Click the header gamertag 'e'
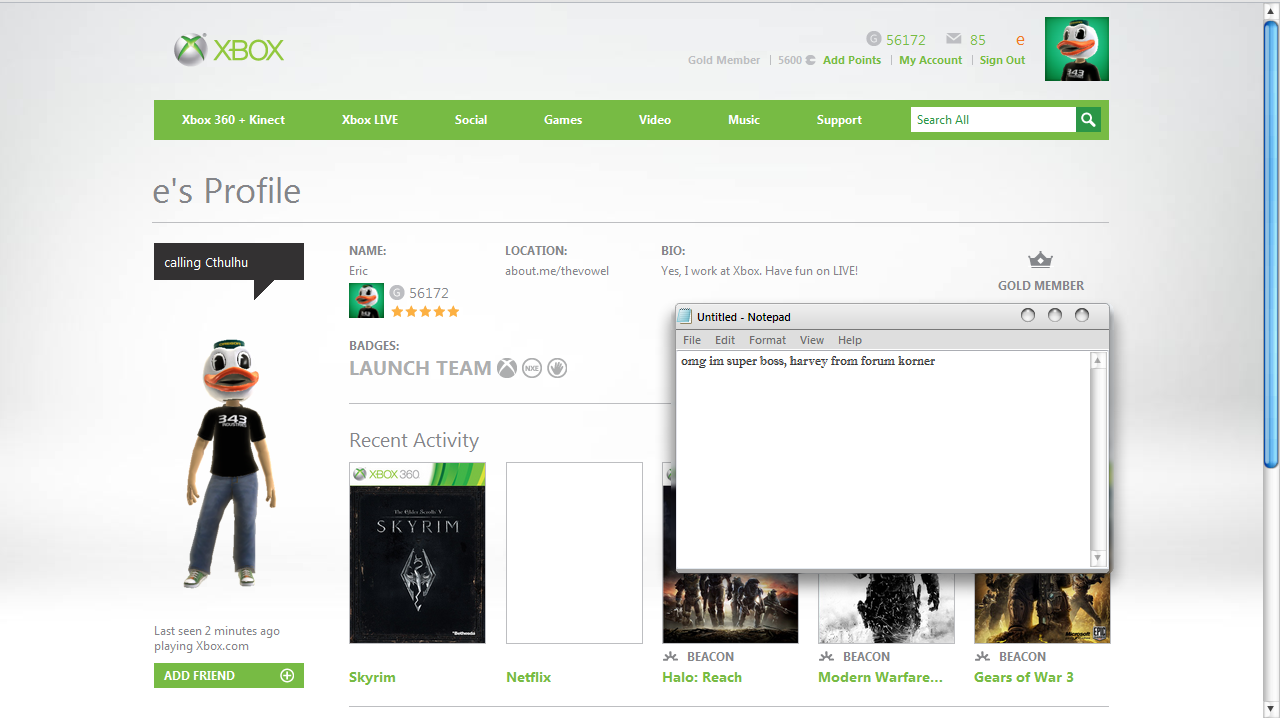The image size is (1280, 718). coord(1020,40)
